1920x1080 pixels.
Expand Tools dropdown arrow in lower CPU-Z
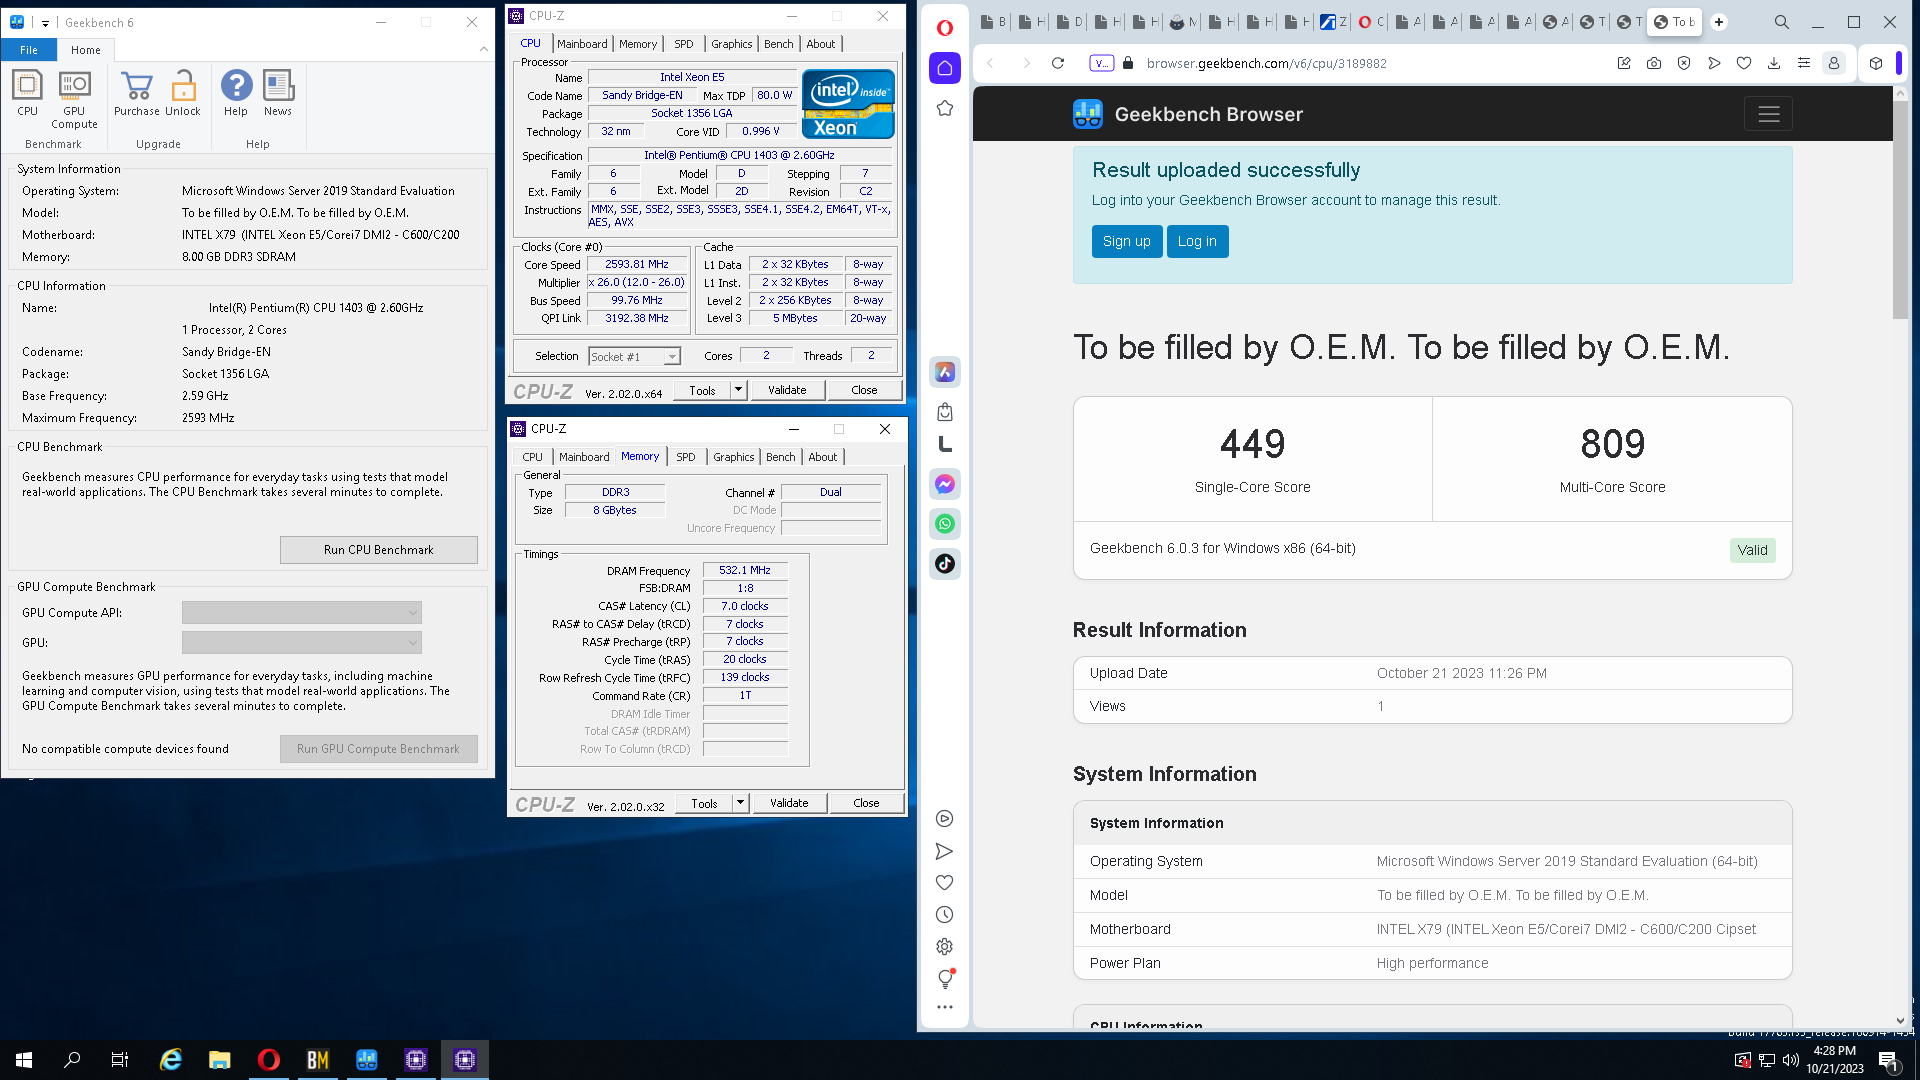(741, 803)
